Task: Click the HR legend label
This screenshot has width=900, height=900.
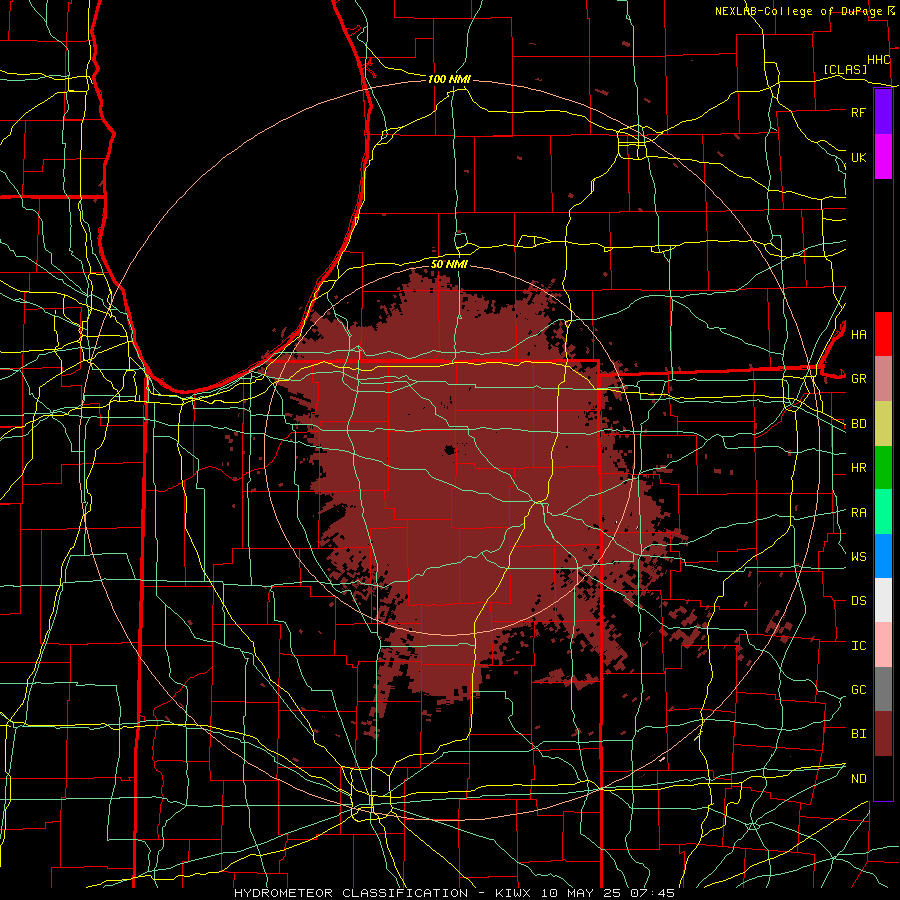Action: point(858,468)
